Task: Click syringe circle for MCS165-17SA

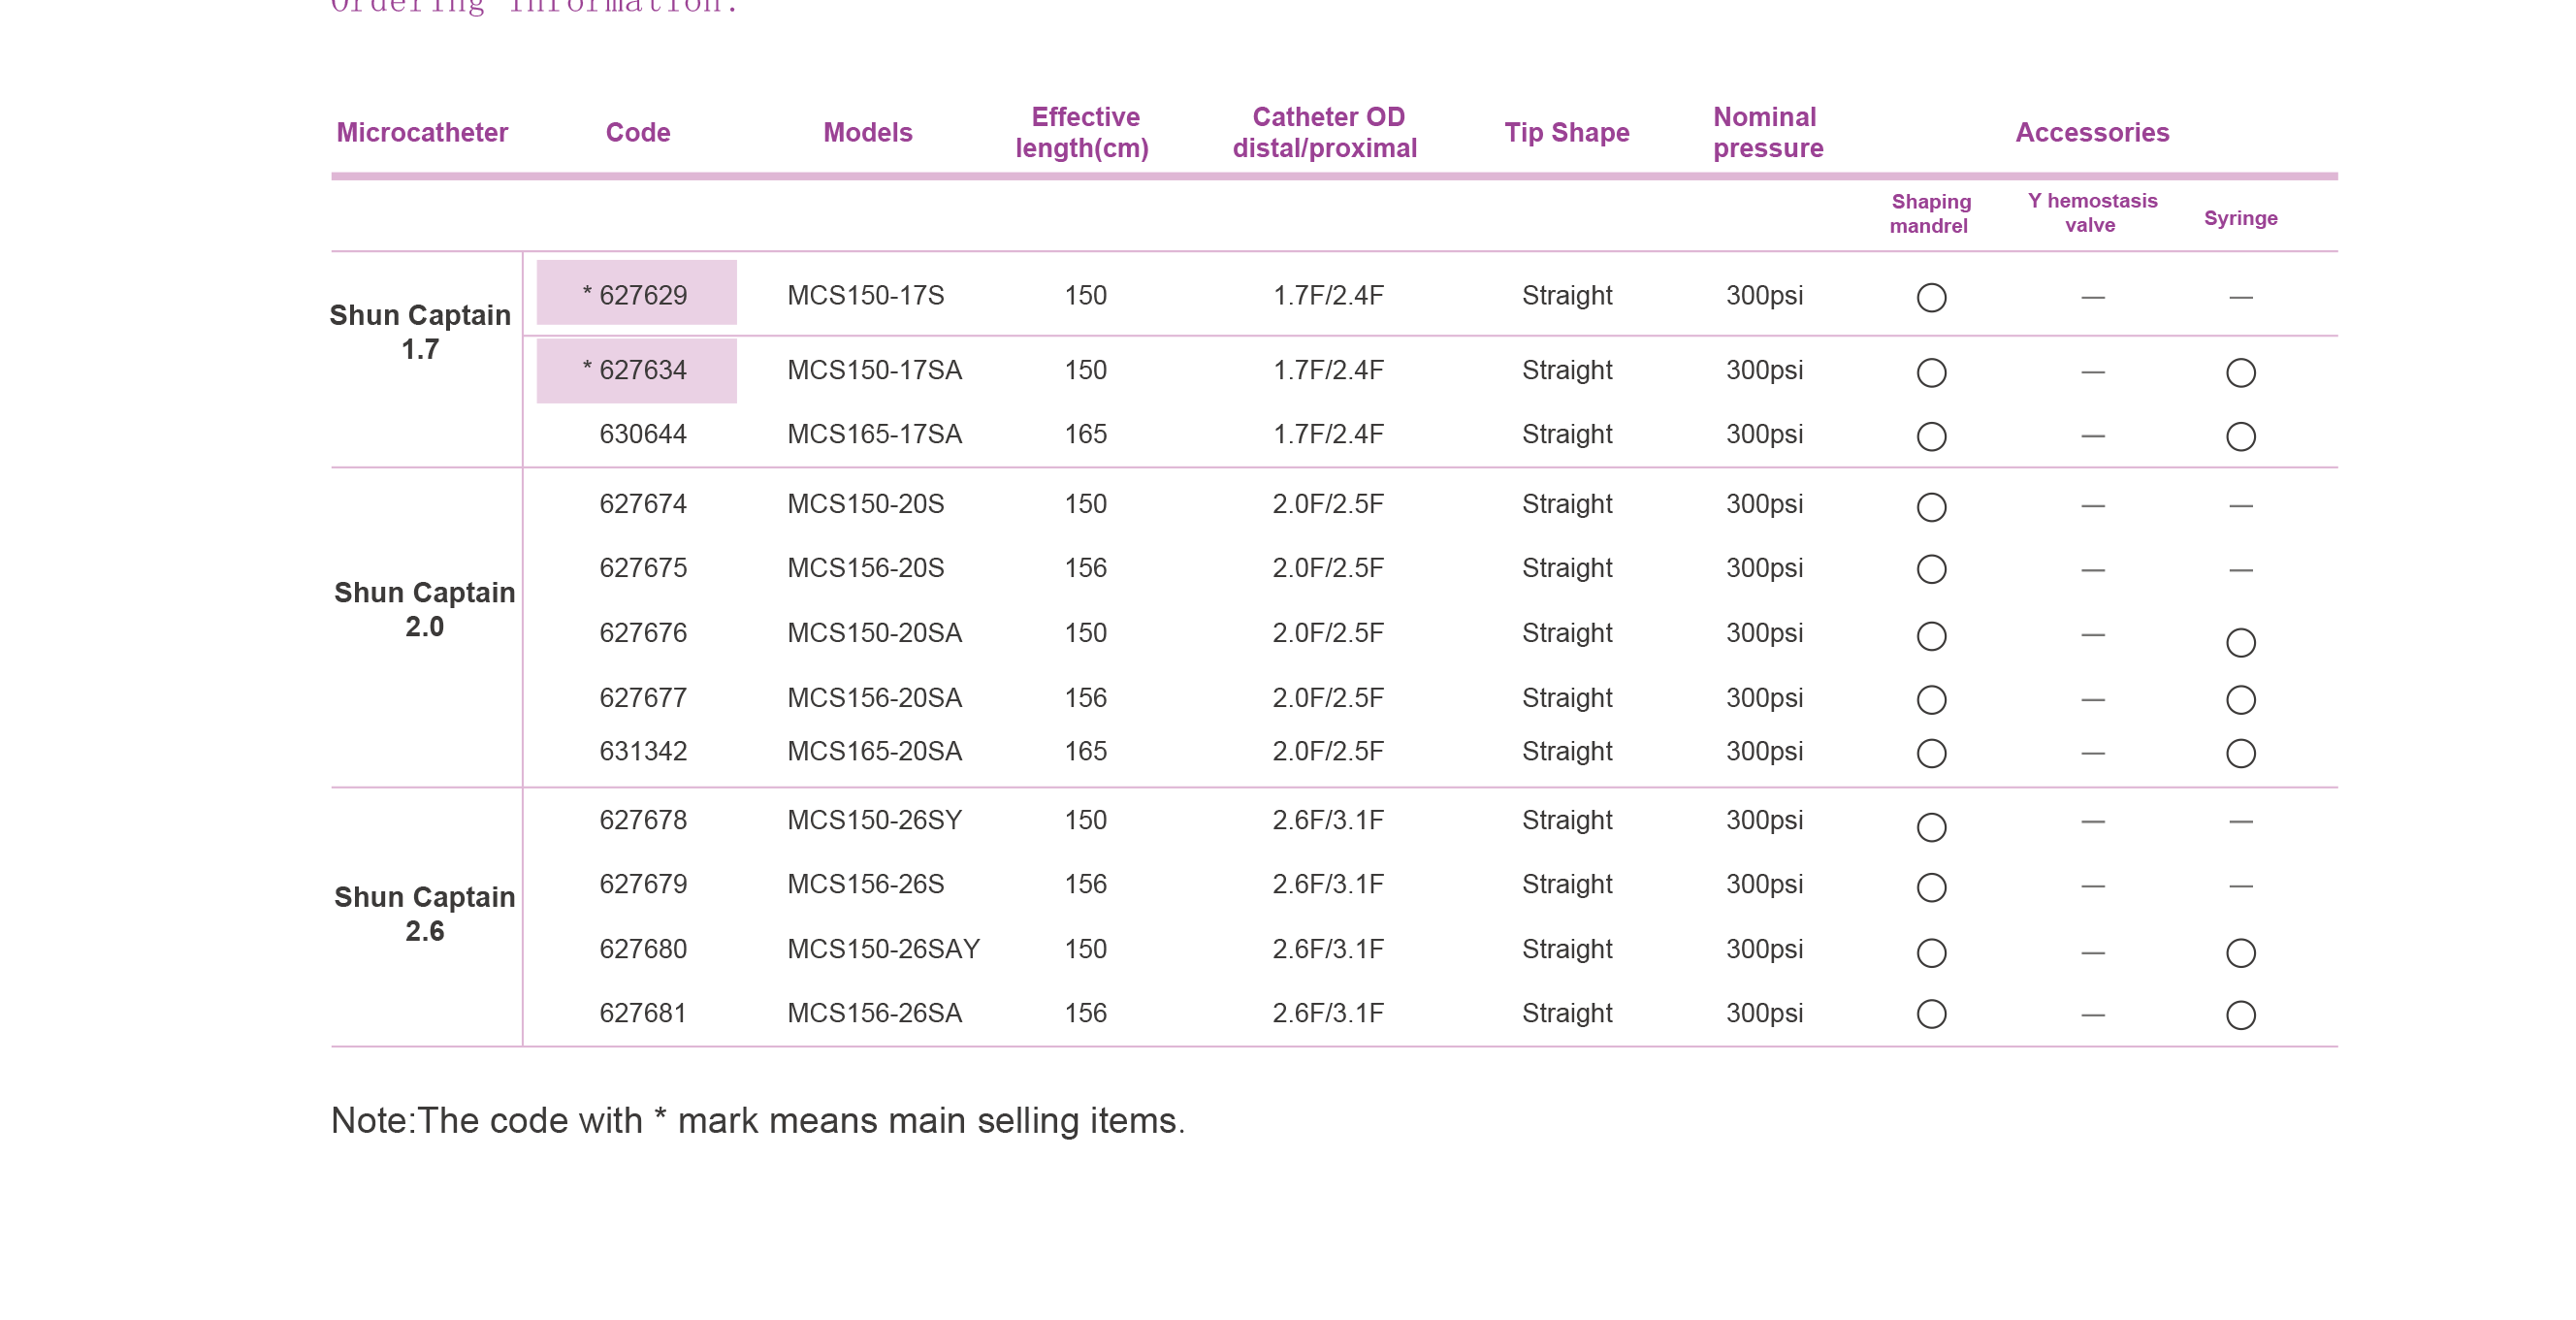Action: pyautogui.click(x=2240, y=437)
